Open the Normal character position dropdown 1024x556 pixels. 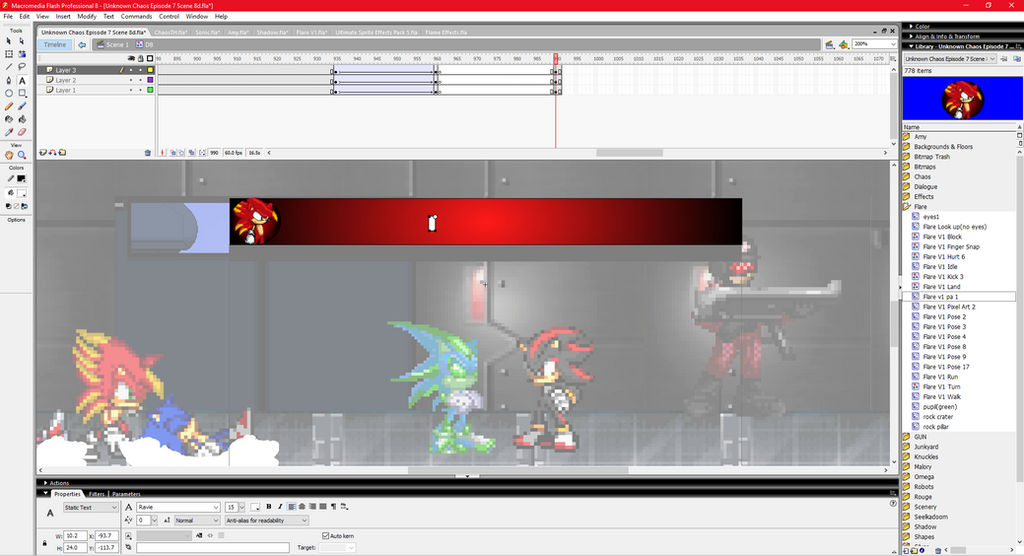(197, 521)
